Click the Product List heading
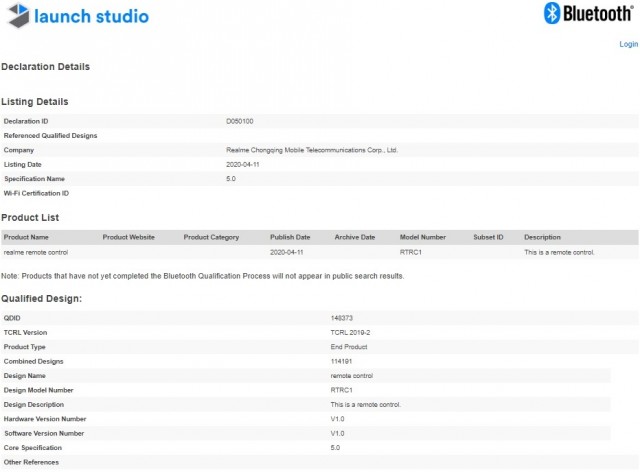Viewport: 640px width, 472px height. (30, 218)
